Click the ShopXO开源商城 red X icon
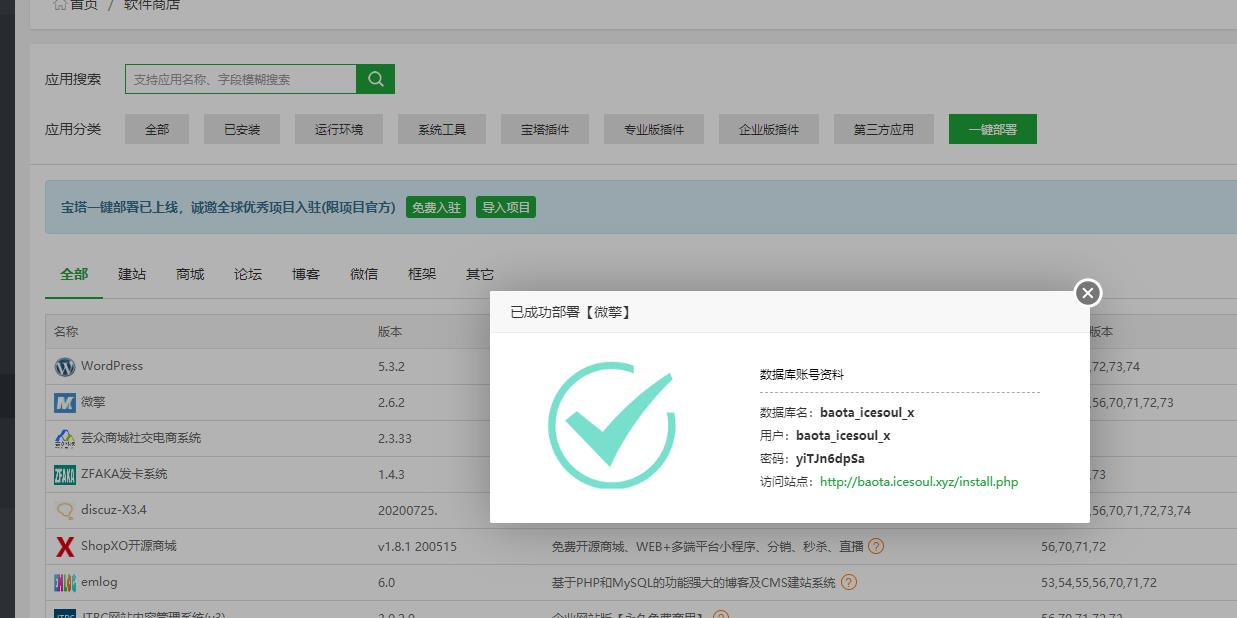Viewport: 1237px width, 618px height. [x=65, y=547]
